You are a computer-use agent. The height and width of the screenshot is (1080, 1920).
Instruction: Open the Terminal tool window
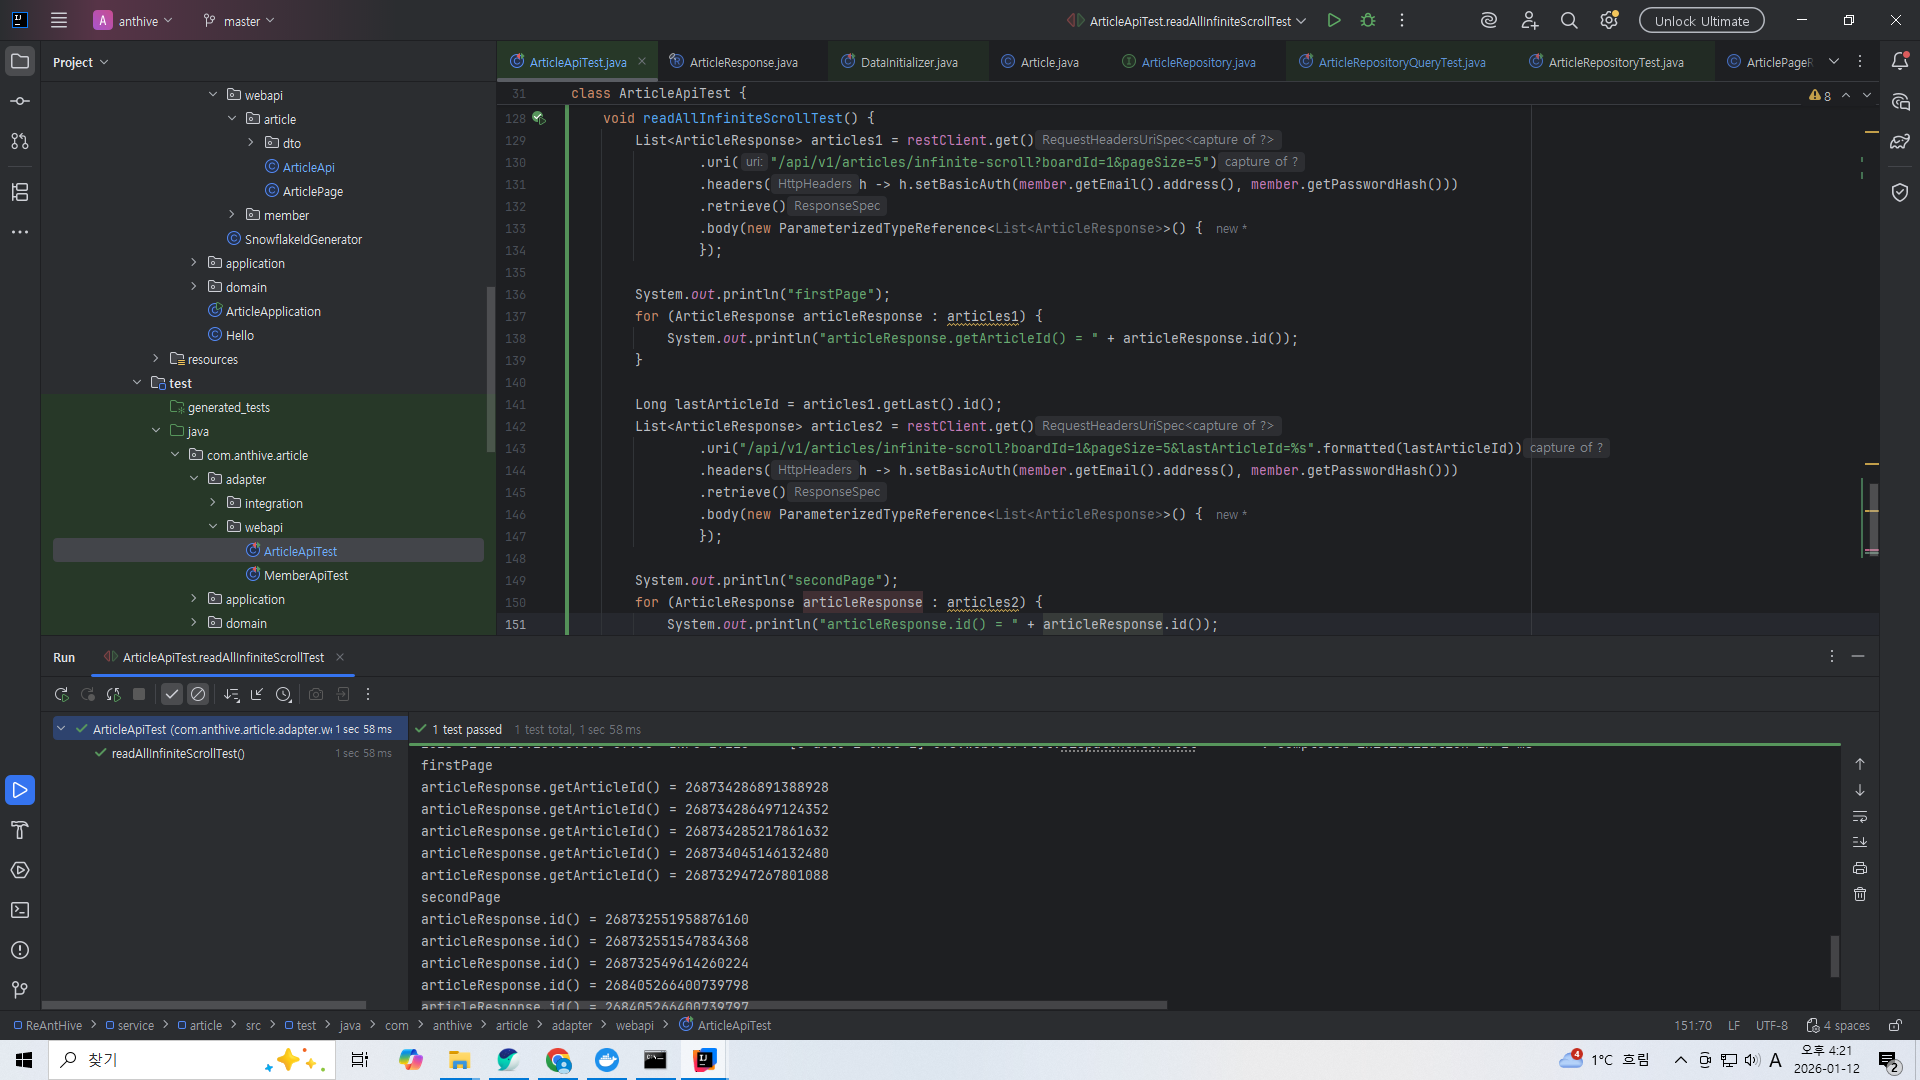point(20,910)
